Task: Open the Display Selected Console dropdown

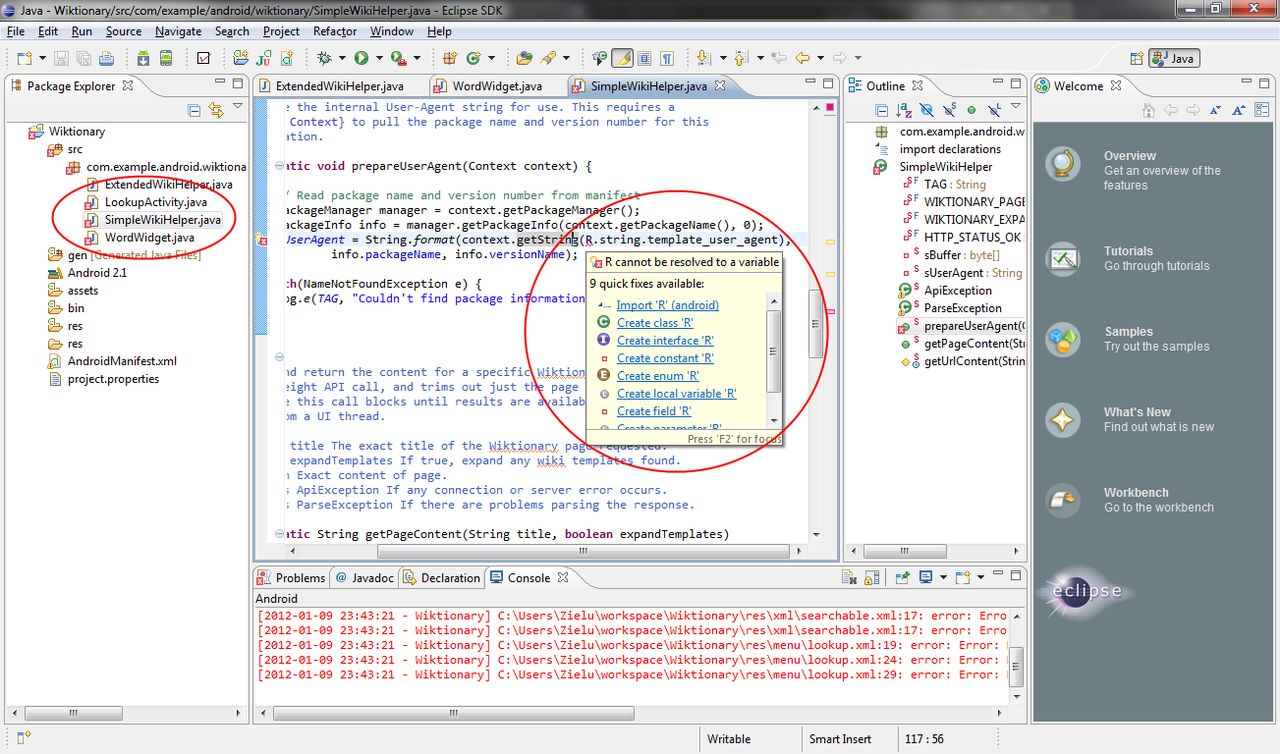Action: [943, 577]
